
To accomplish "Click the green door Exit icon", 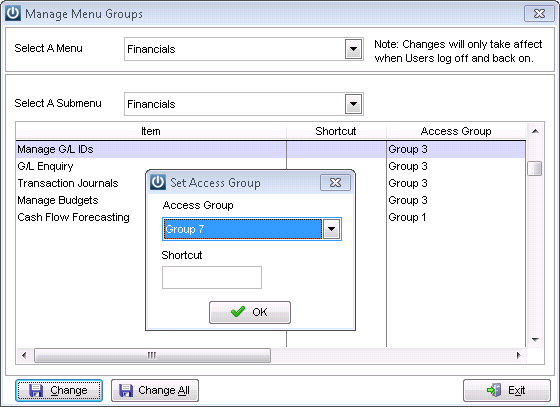I will (x=494, y=390).
